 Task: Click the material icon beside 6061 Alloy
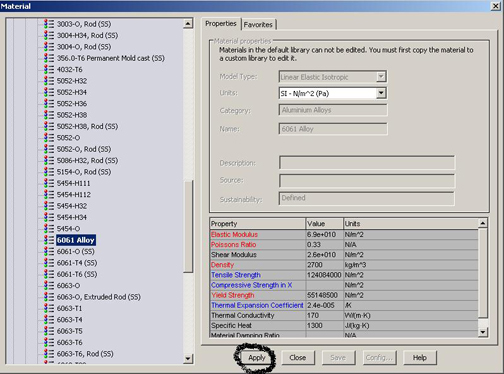point(49,240)
